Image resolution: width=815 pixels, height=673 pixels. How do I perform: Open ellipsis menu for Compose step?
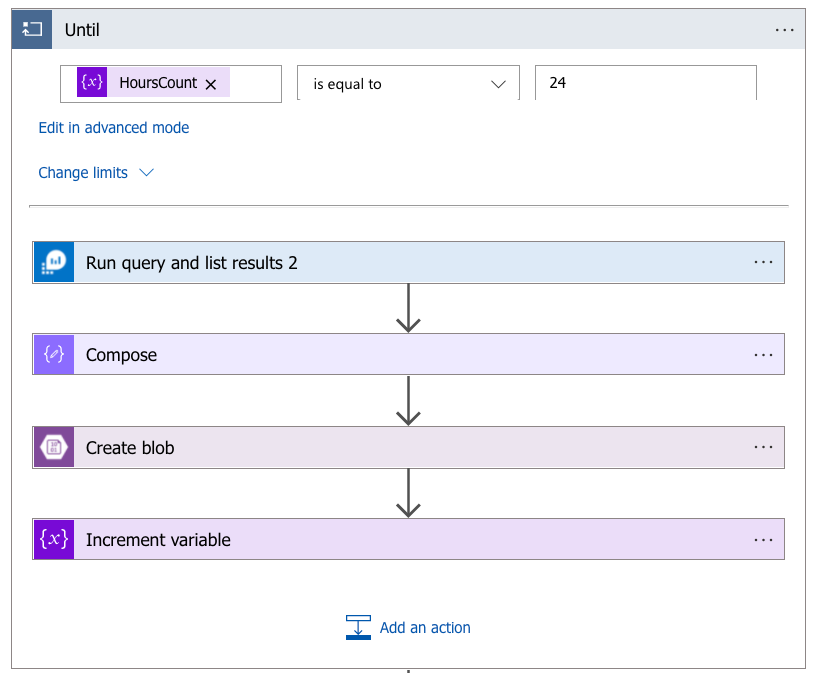(763, 354)
